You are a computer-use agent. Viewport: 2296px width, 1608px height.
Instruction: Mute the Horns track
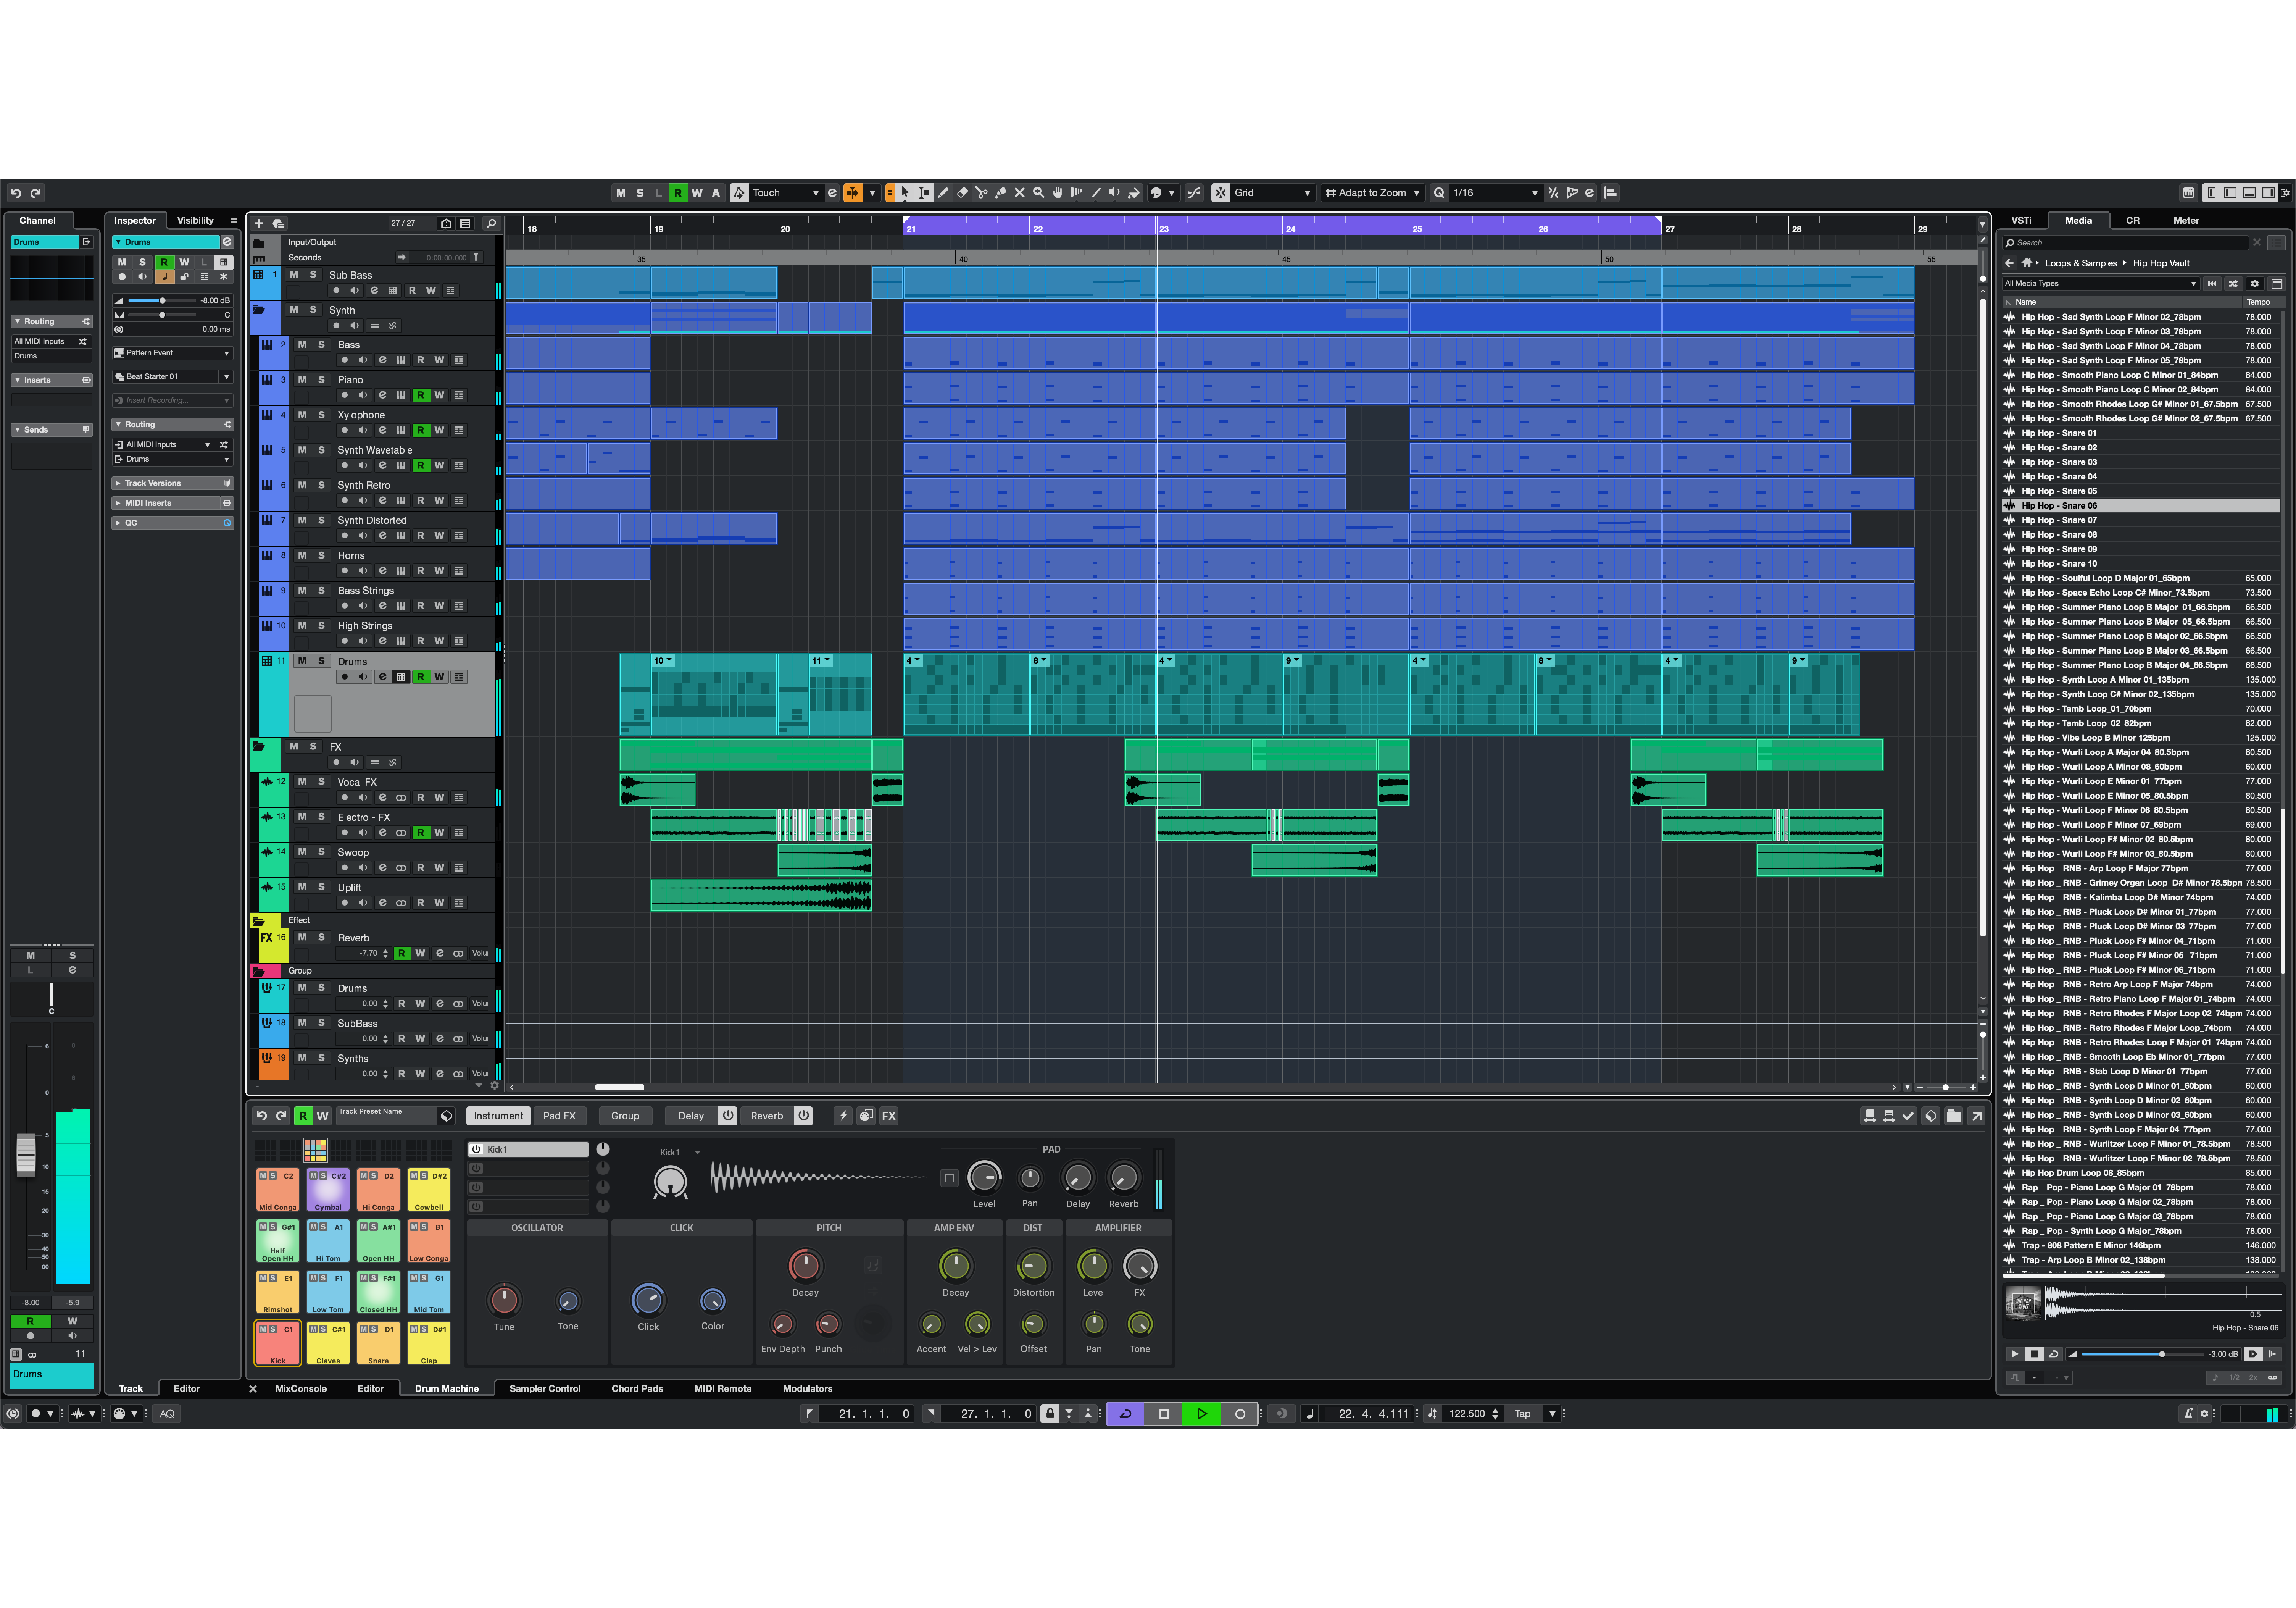[302, 555]
